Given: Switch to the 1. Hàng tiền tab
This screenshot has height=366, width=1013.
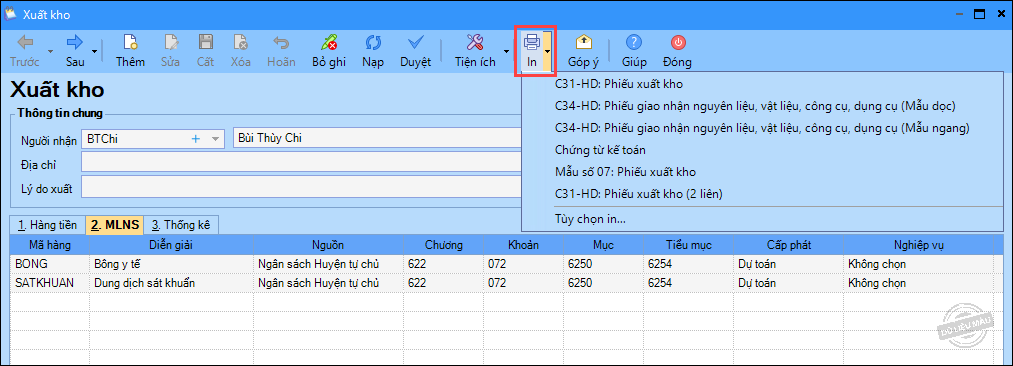Looking at the screenshot, I should 48,225.
